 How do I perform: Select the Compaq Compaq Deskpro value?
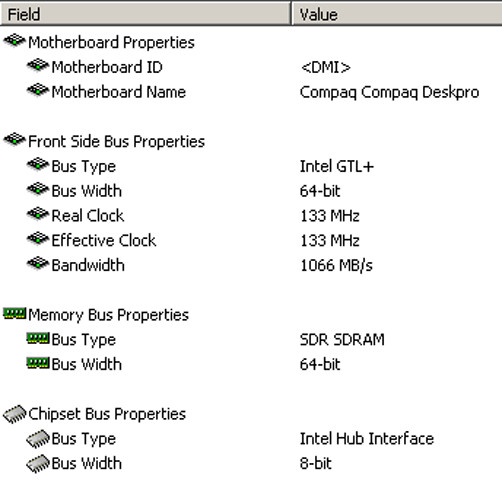coord(389,92)
